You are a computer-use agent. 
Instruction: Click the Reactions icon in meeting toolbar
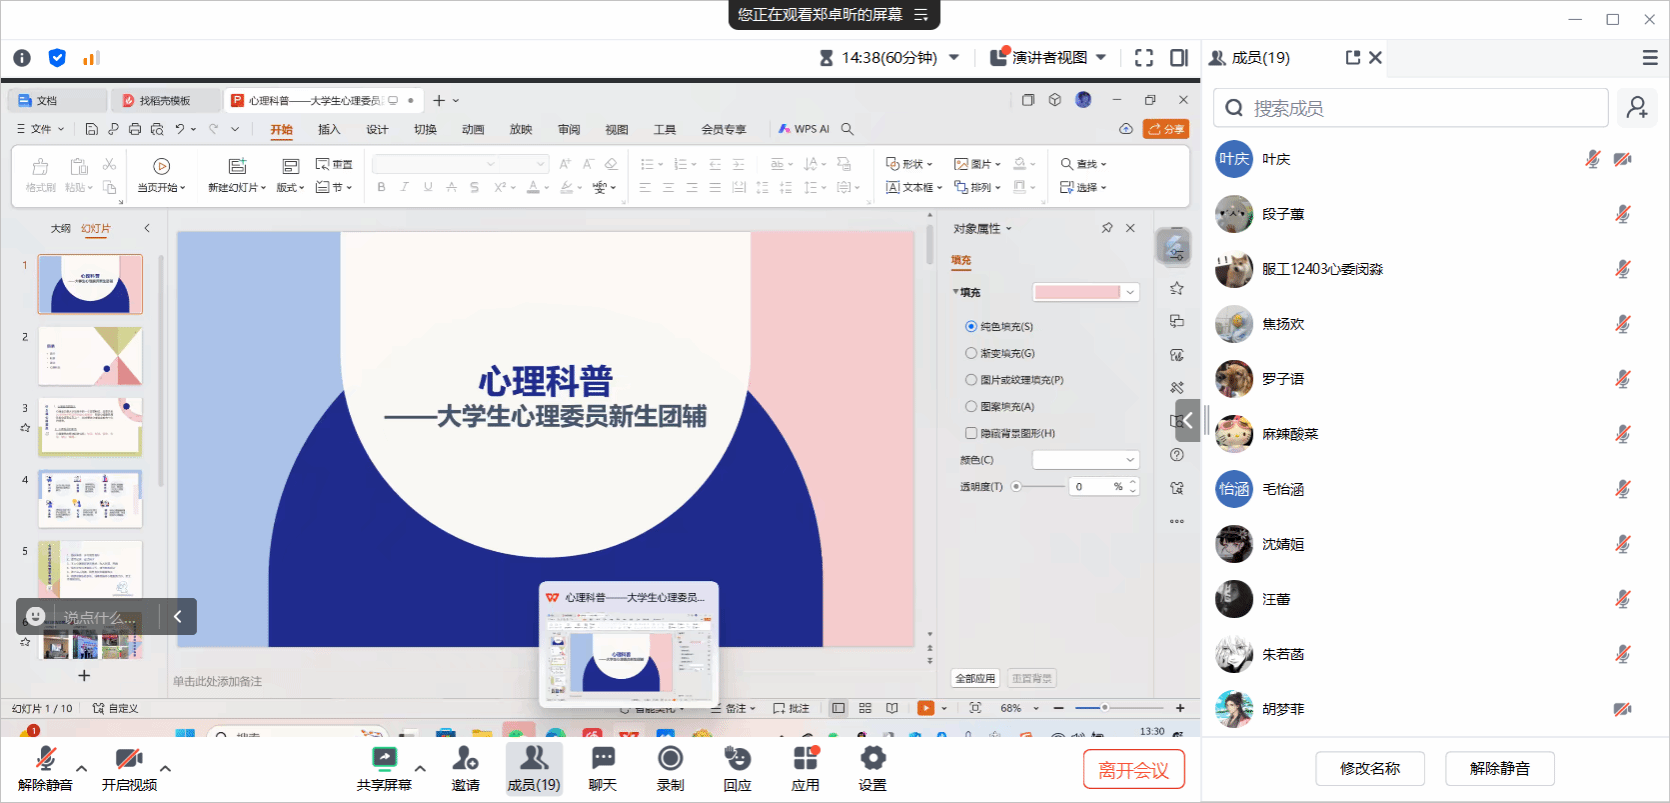[x=737, y=759]
